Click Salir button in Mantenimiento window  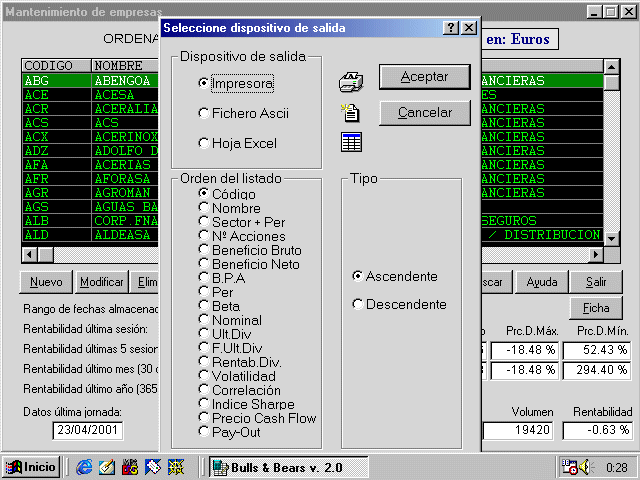click(x=596, y=282)
